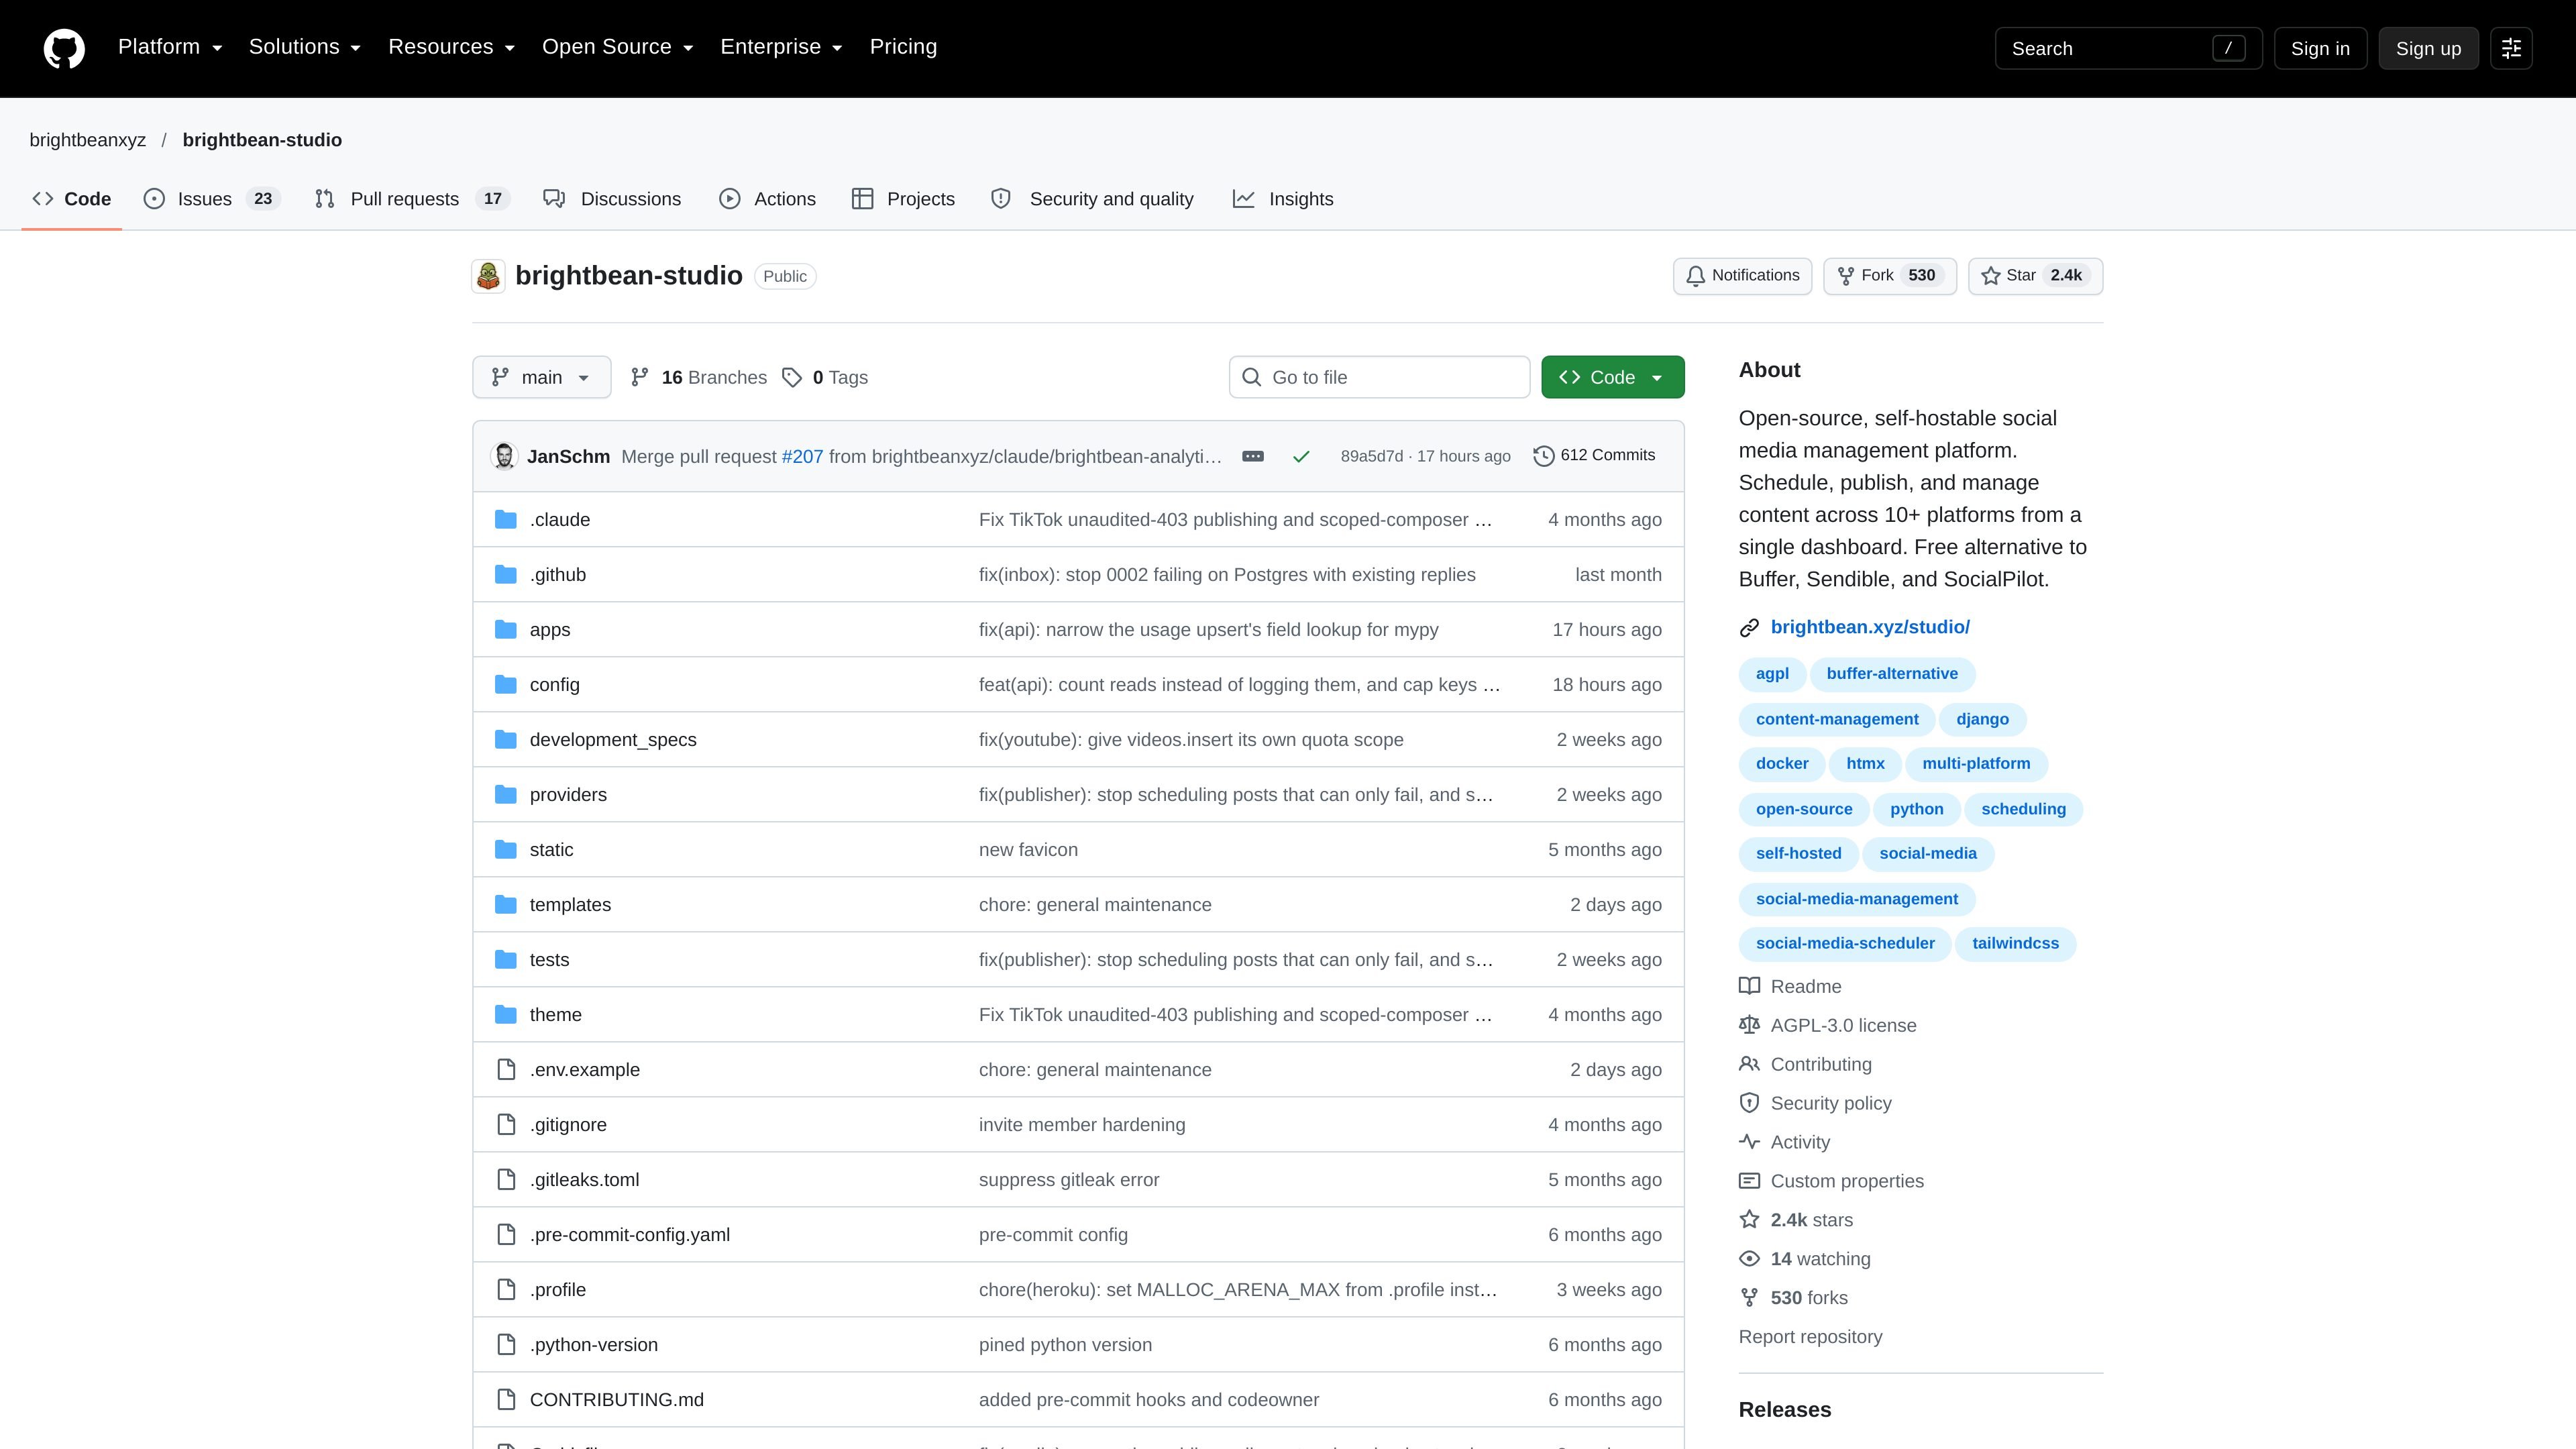The image size is (2576, 1449).
Task: Switch to the Pull requests tab
Action: click(412, 199)
